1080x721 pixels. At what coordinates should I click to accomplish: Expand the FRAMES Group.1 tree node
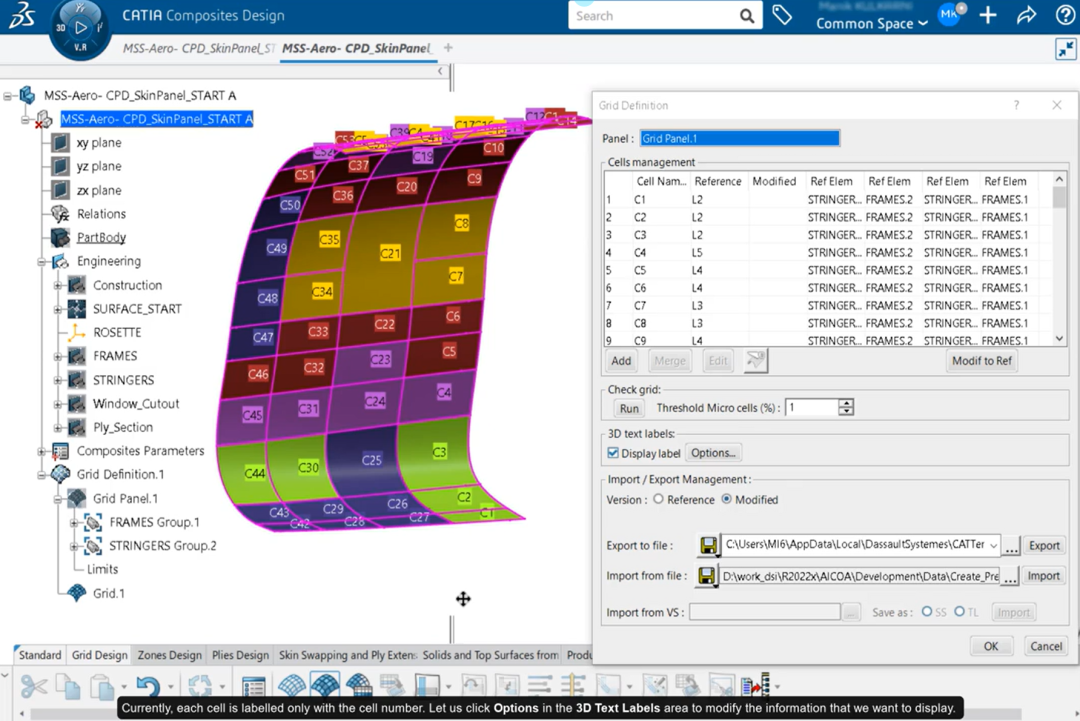(74, 523)
